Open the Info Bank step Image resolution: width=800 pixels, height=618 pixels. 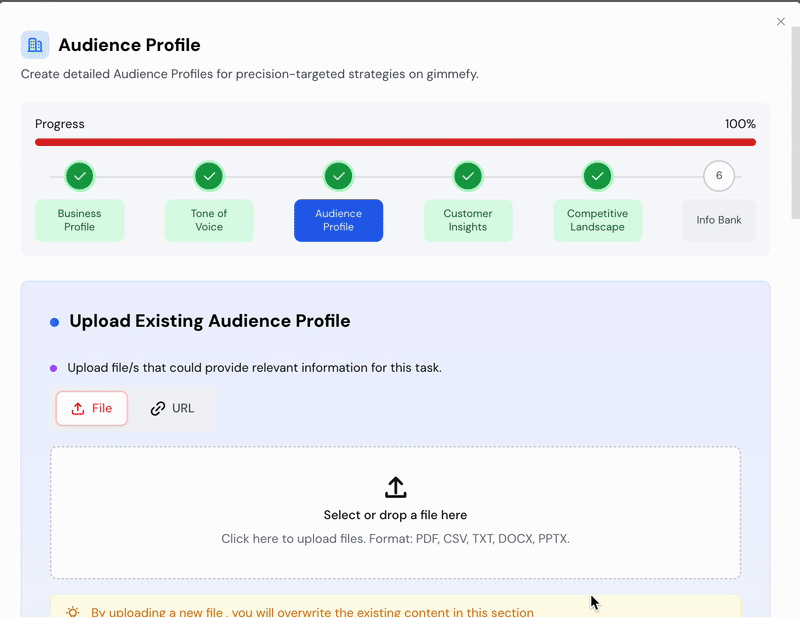pyautogui.click(x=719, y=220)
